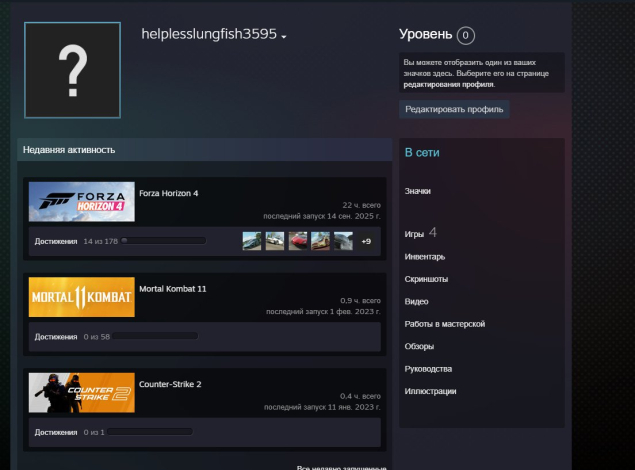Open the Mortal Kombat 11 title link

173,288
